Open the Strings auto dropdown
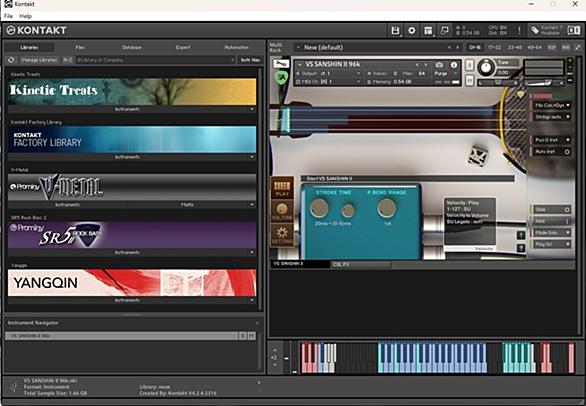Screen dimensions: 586x406 551,117
